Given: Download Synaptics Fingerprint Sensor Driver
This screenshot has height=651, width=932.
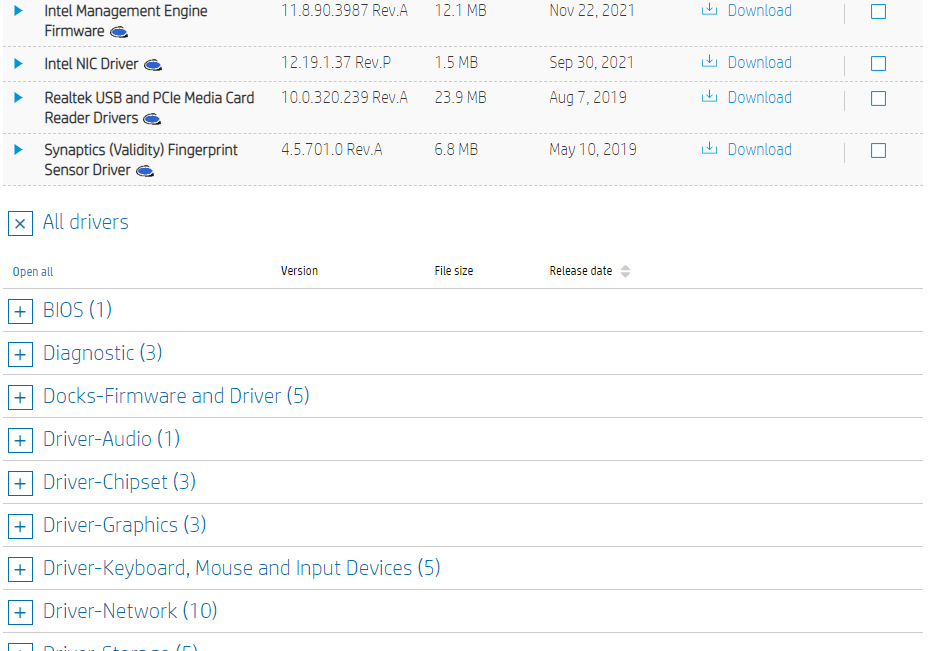Looking at the screenshot, I should 760,149.
